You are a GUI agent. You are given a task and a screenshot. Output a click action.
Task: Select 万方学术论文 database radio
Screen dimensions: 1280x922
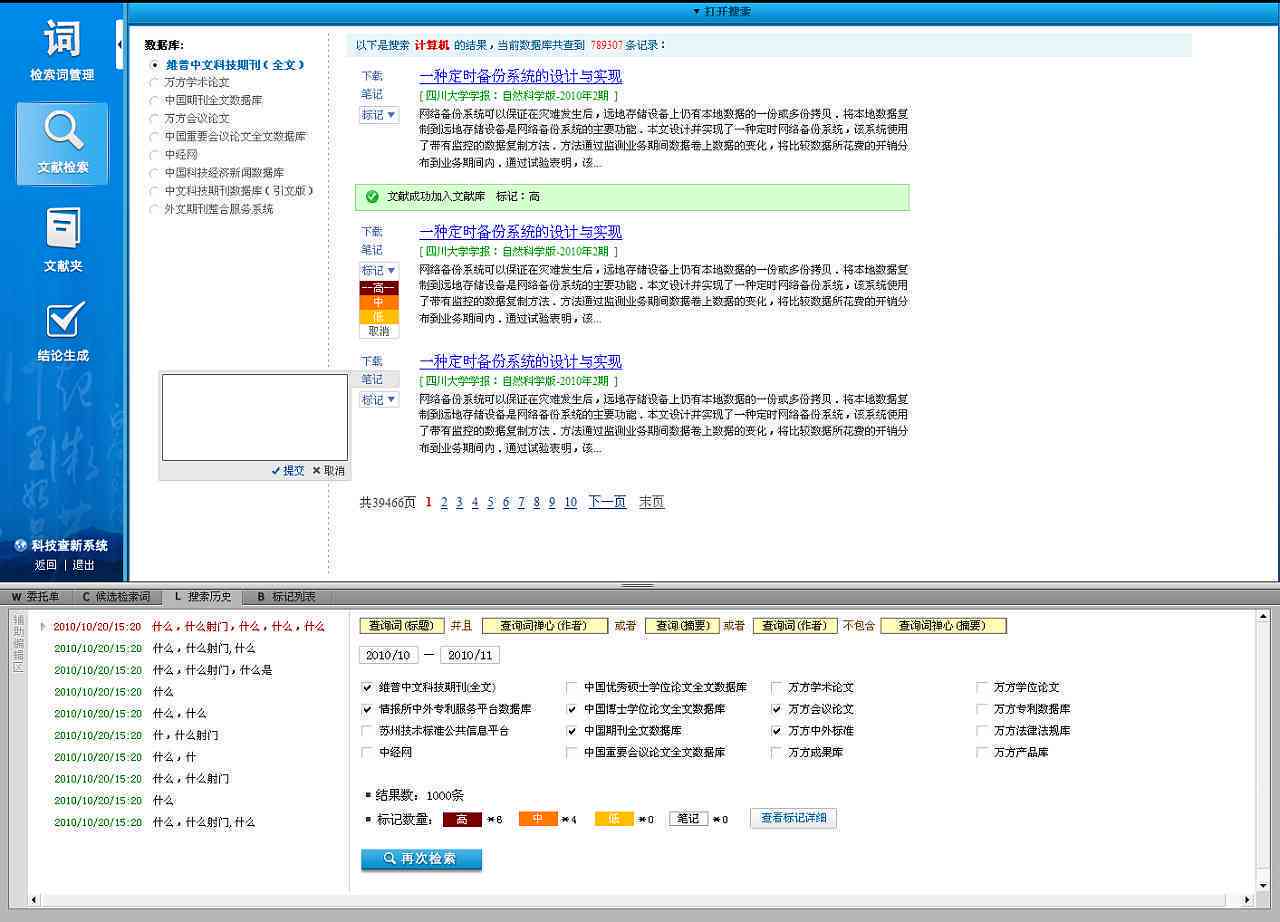pyautogui.click(x=154, y=83)
